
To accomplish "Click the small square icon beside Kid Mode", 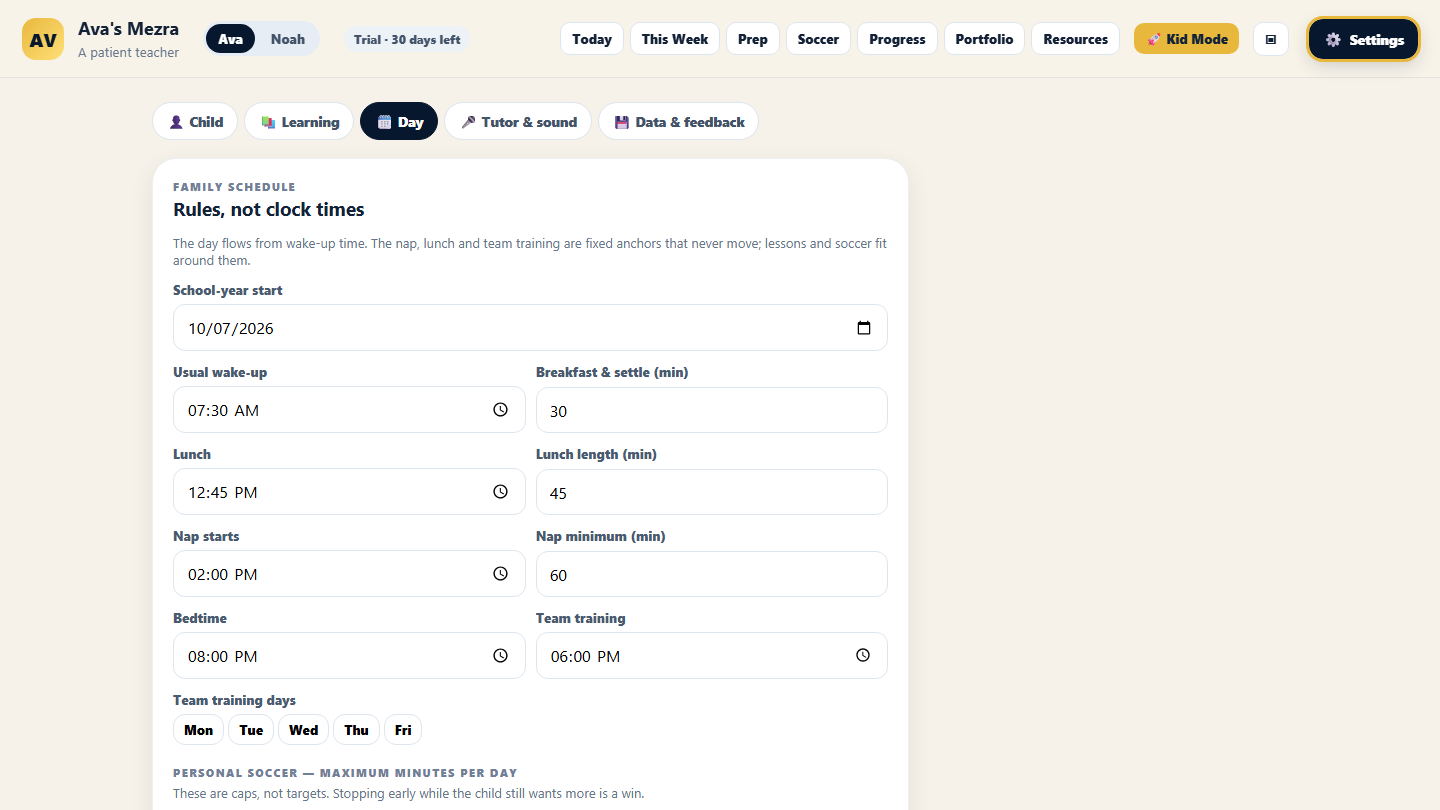I will pyautogui.click(x=1271, y=39).
